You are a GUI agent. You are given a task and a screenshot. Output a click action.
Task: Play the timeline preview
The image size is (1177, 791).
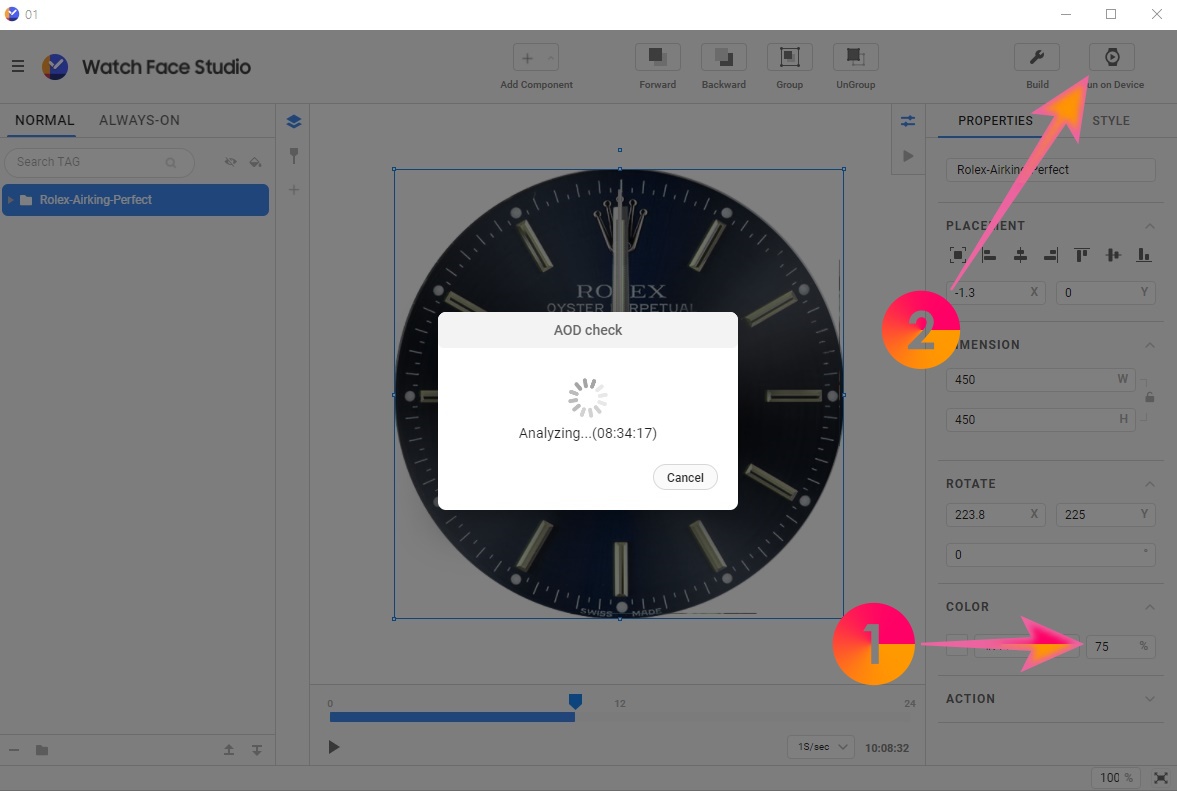(x=334, y=747)
